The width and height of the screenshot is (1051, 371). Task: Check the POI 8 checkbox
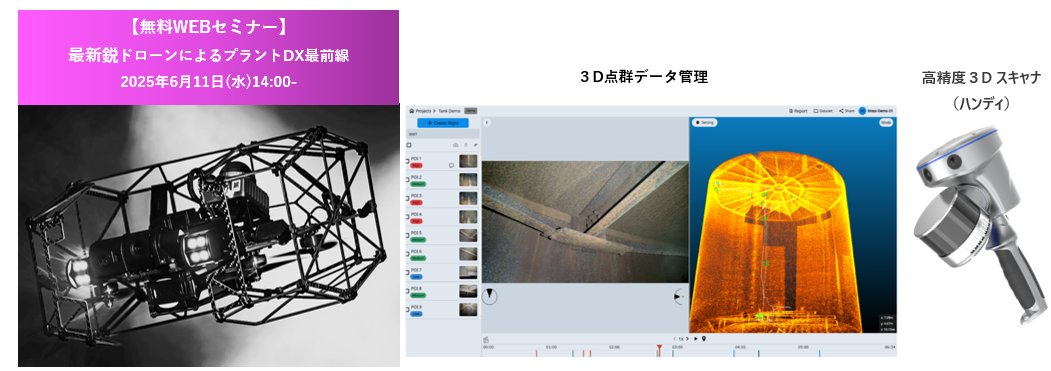(x=408, y=291)
